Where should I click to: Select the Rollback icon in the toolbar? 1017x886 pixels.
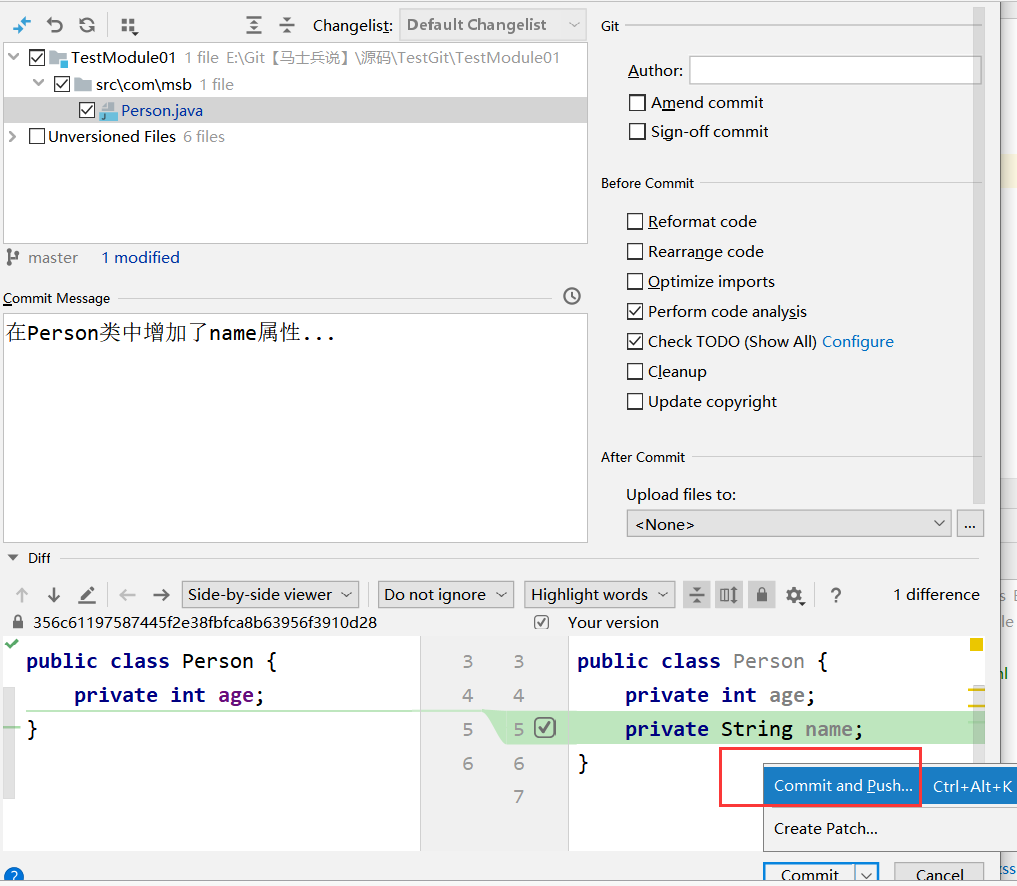(55, 25)
